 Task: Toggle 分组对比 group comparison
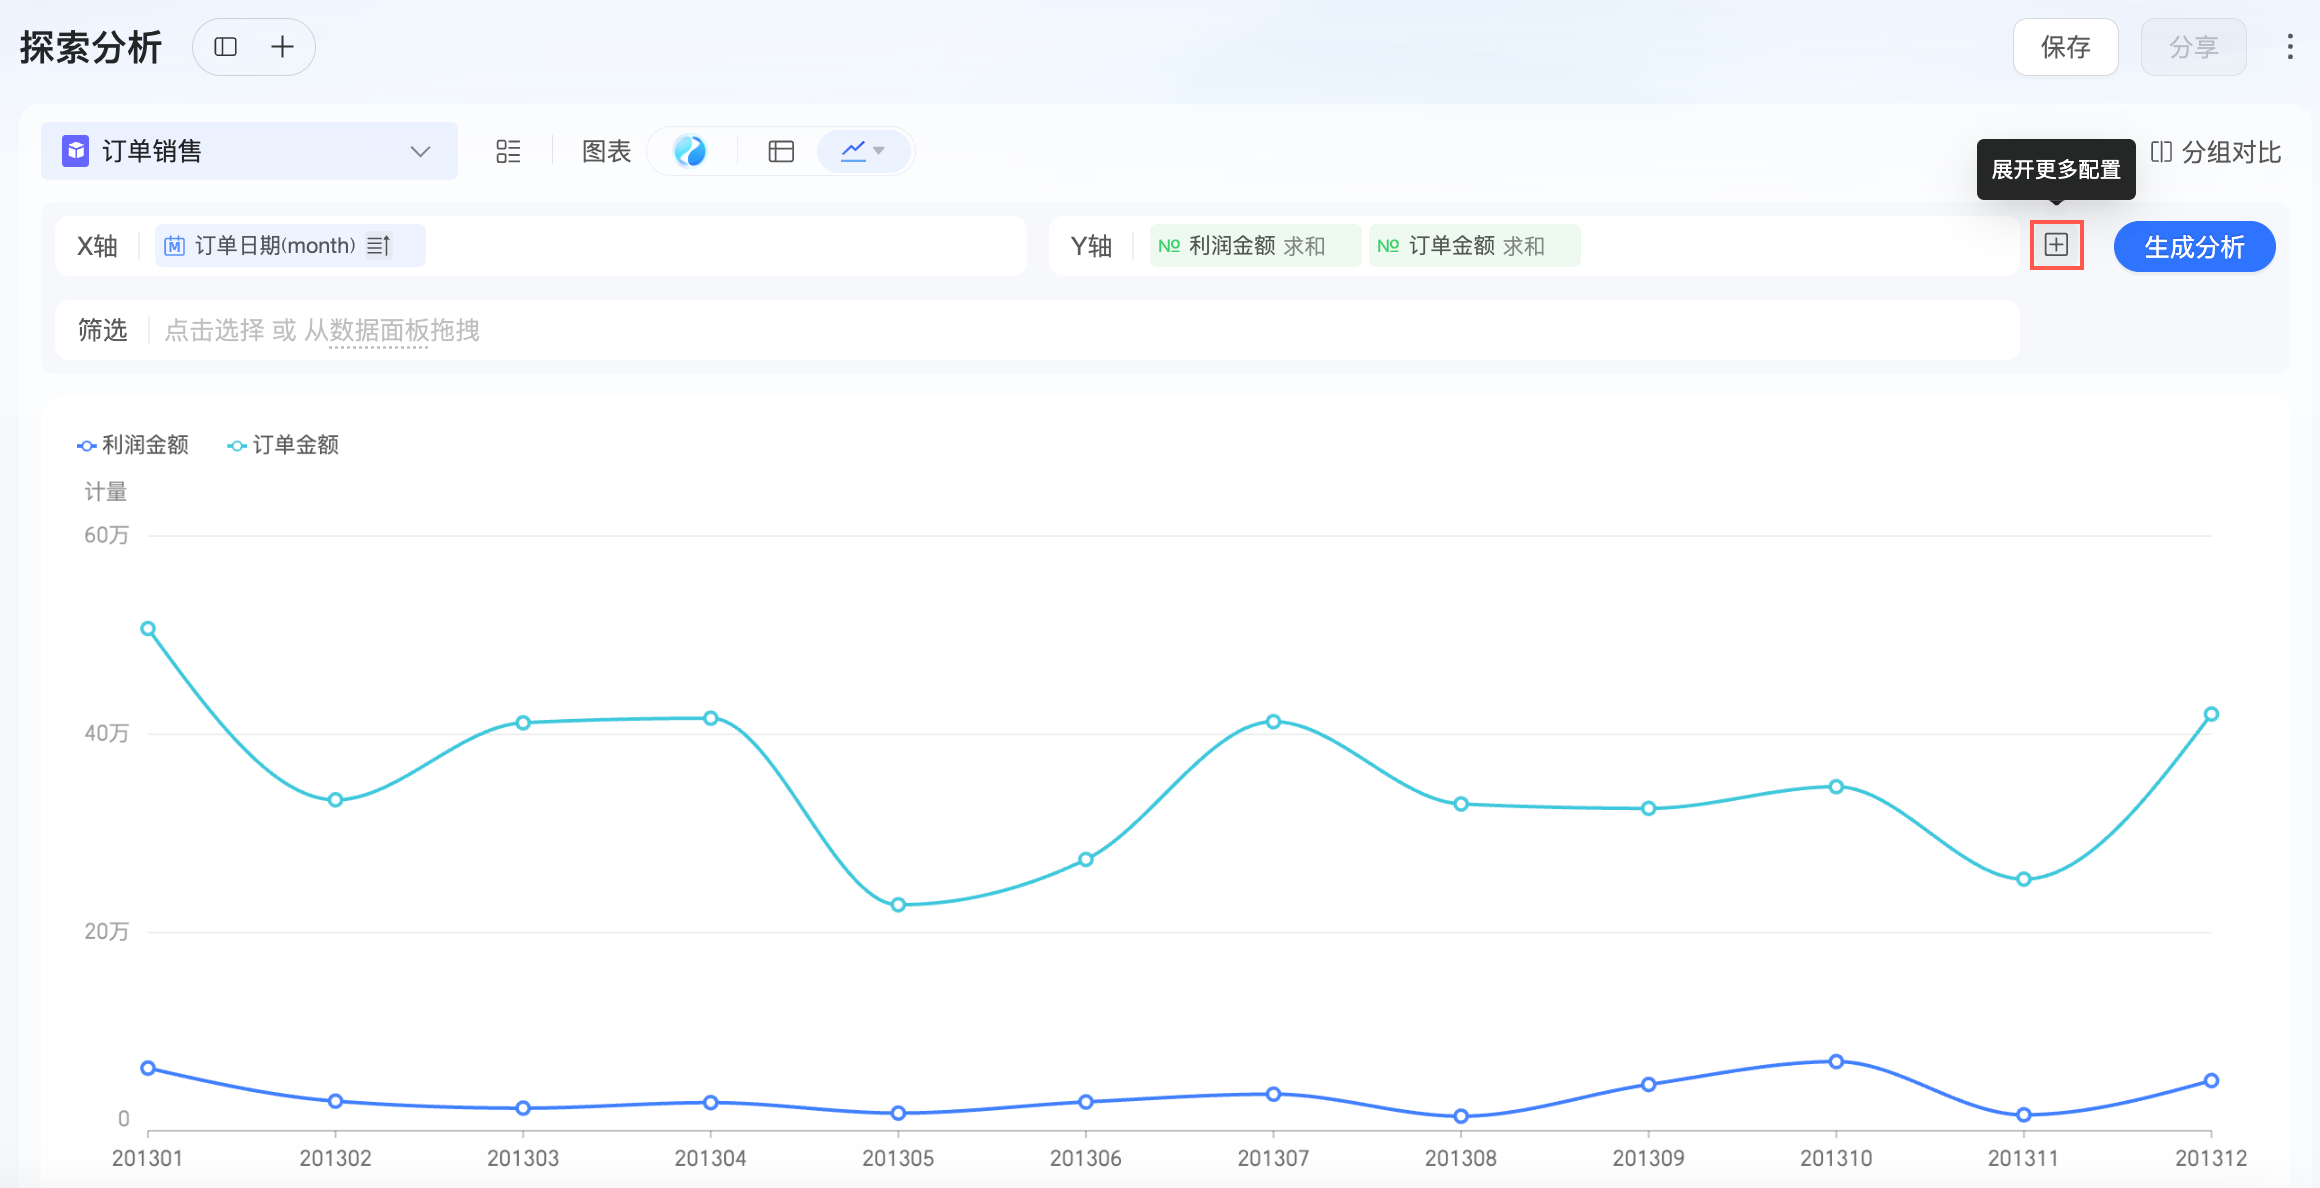pyautogui.click(x=2215, y=152)
